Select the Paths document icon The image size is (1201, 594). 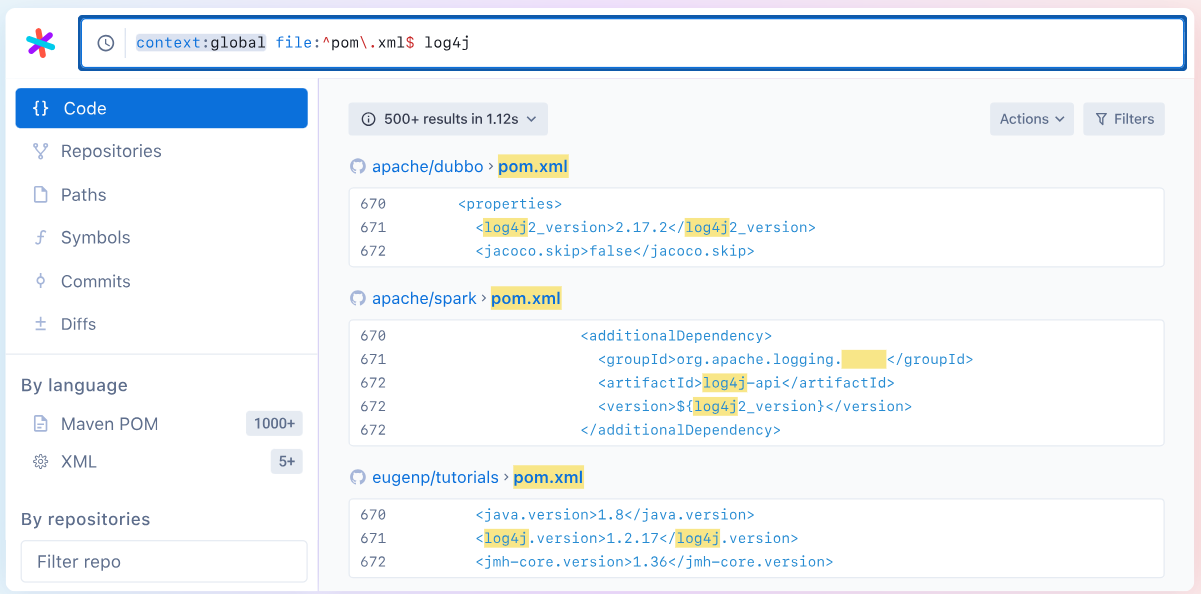point(40,194)
